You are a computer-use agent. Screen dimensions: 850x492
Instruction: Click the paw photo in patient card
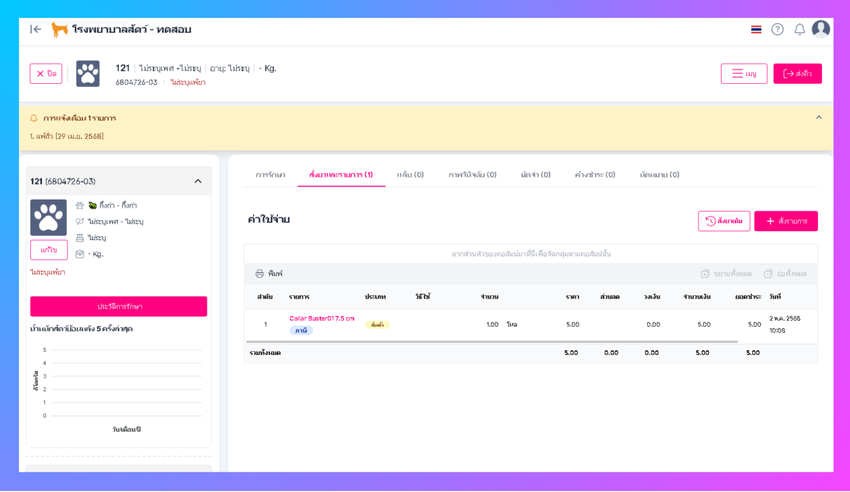pos(49,217)
